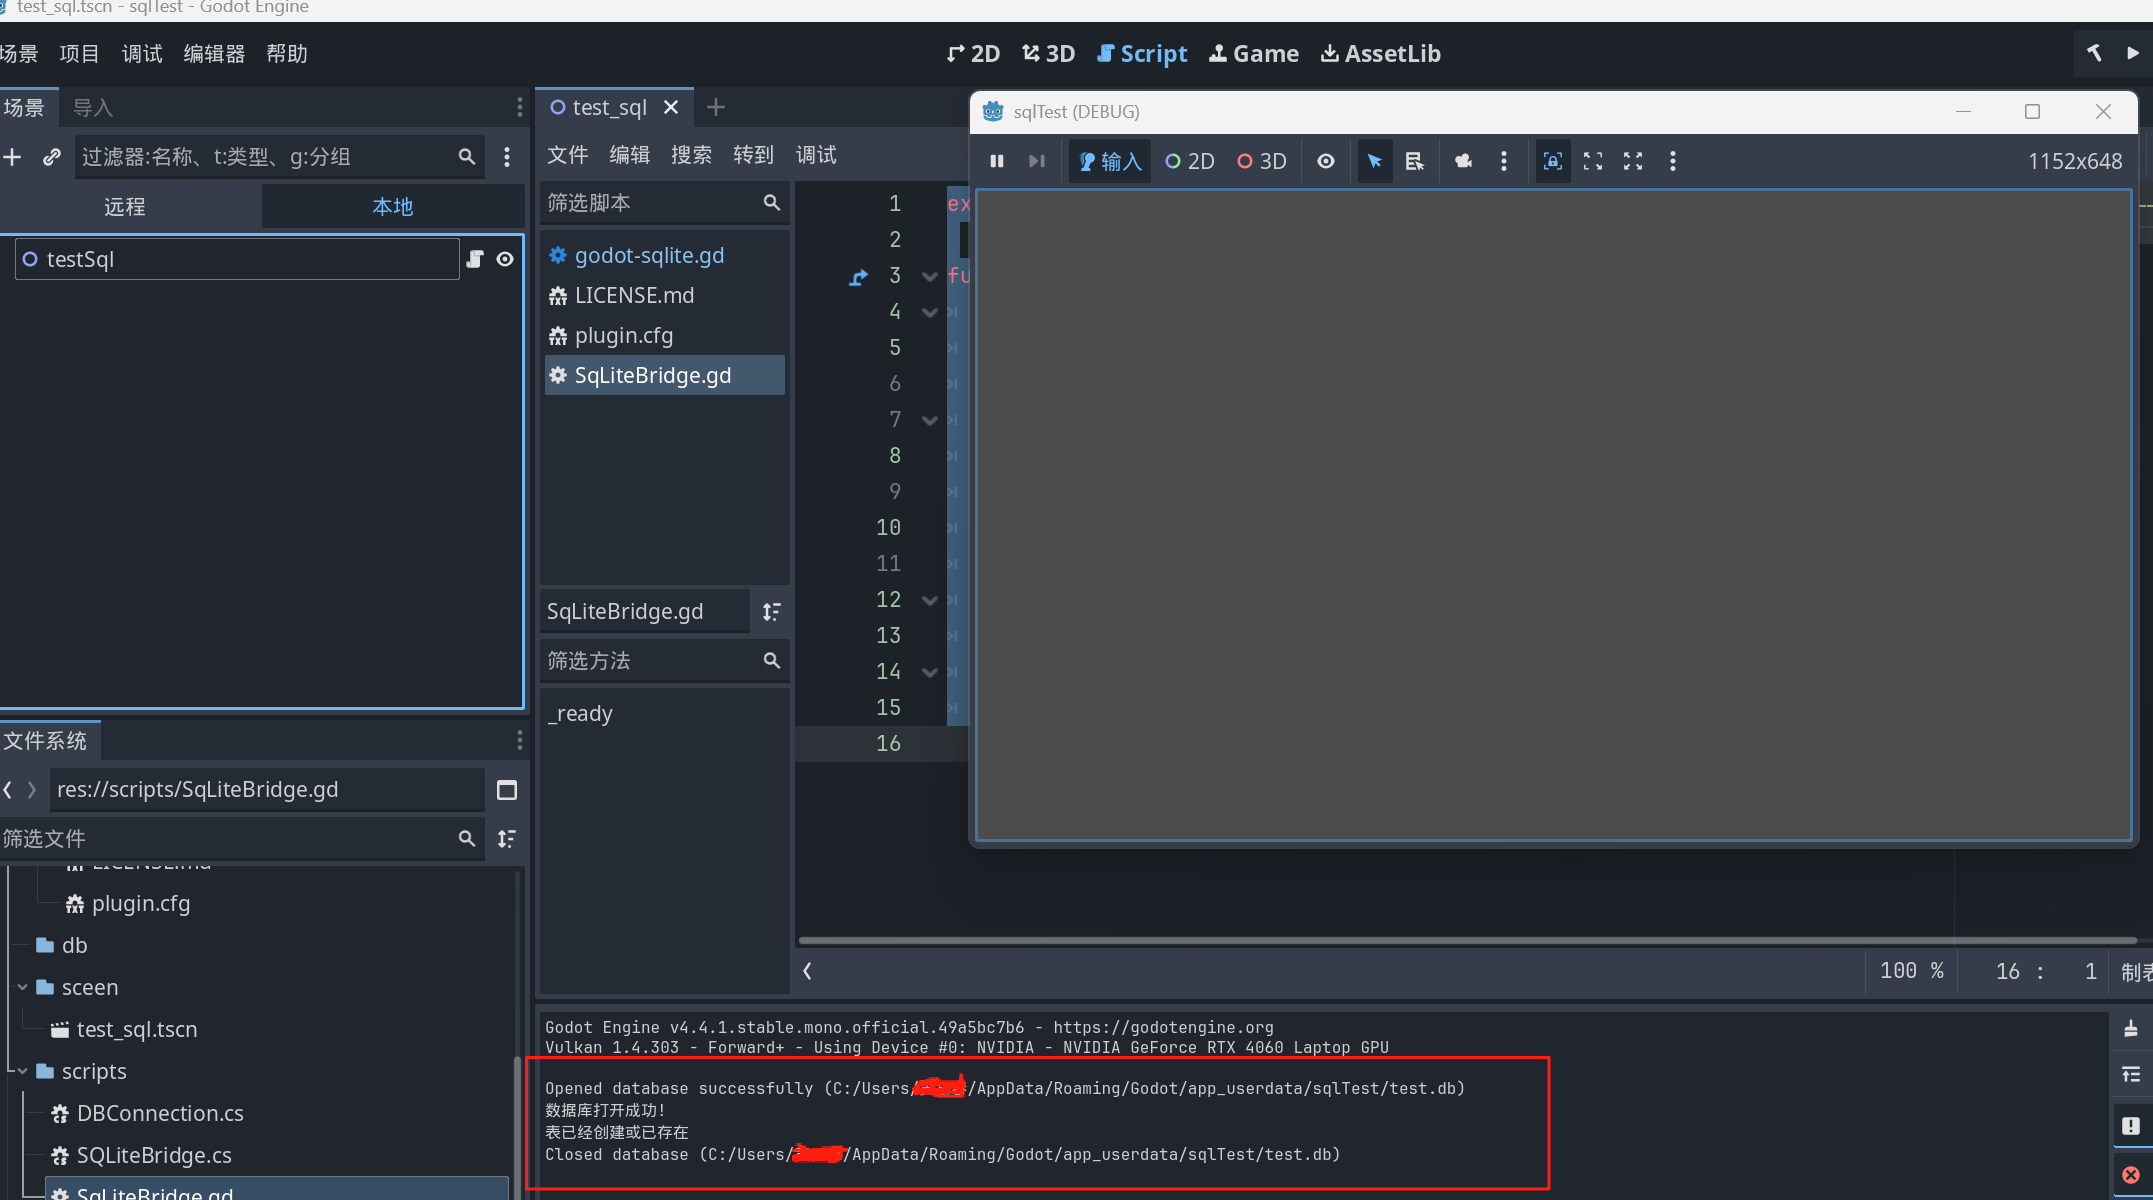
Task: Pause the running sqlTest debug game
Action: click(996, 161)
